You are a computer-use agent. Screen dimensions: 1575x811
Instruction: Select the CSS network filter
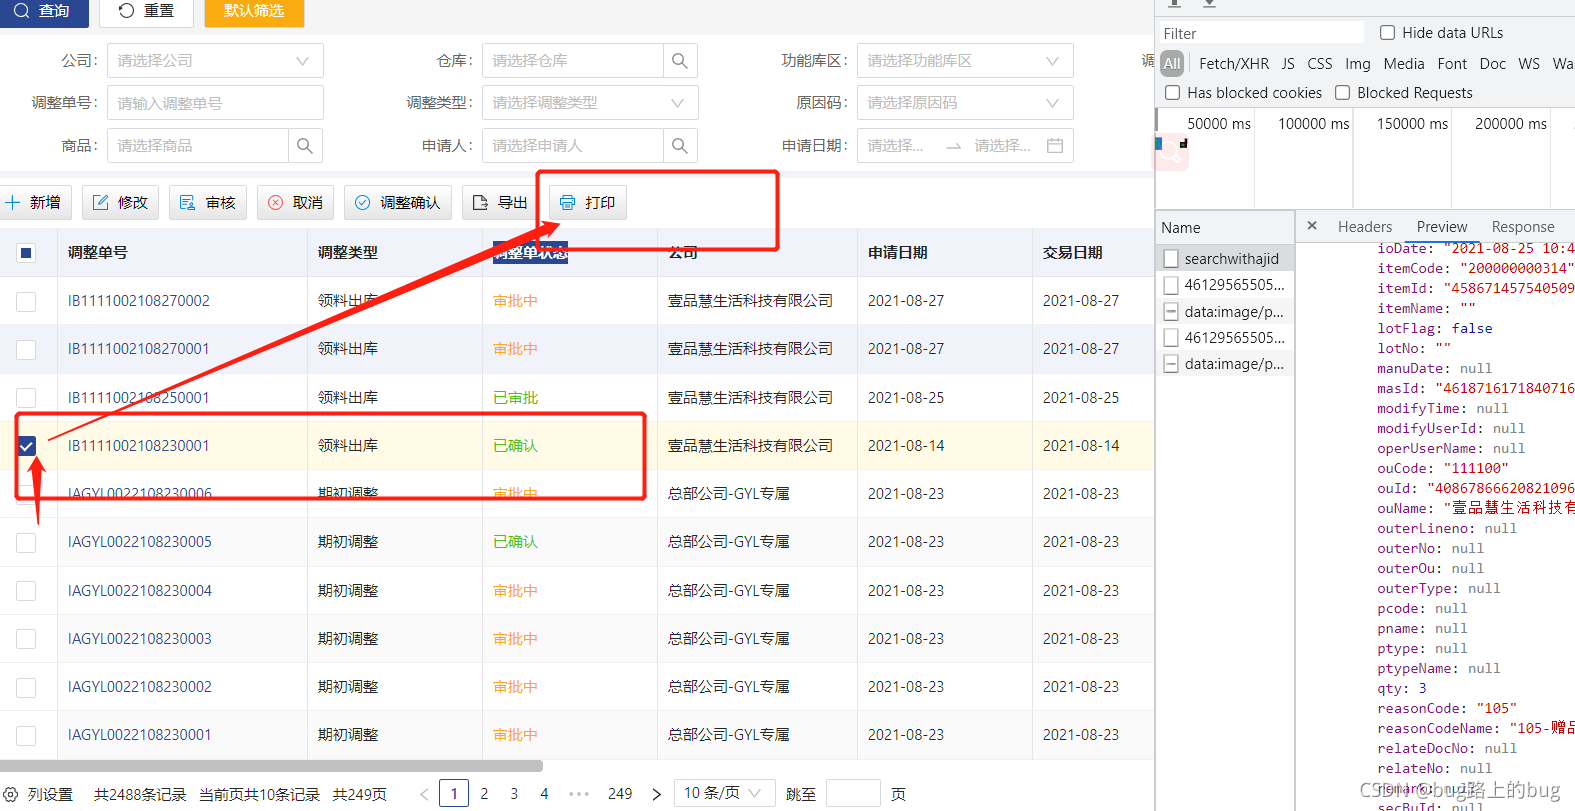(x=1320, y=63)
